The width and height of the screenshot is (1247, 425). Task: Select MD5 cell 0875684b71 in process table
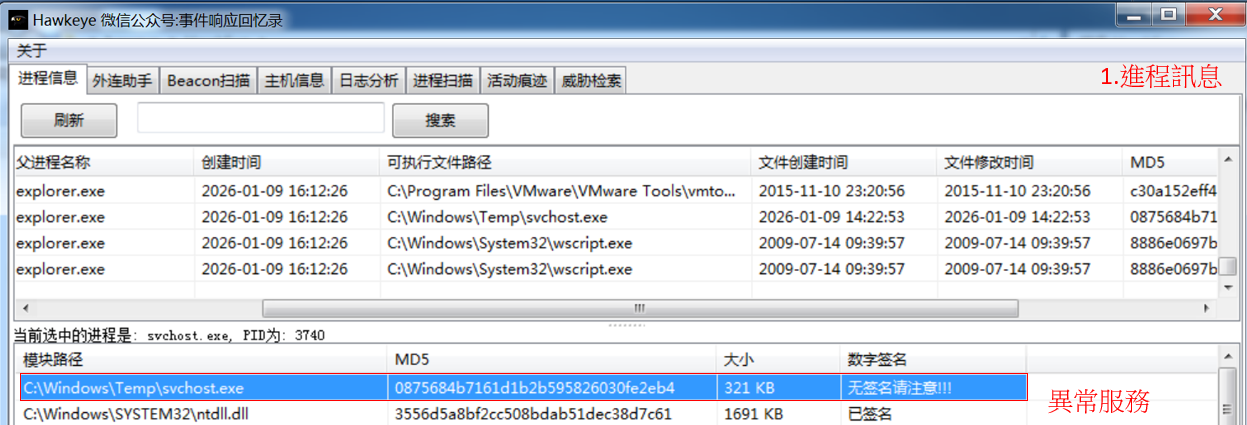tap(1171, 216)
